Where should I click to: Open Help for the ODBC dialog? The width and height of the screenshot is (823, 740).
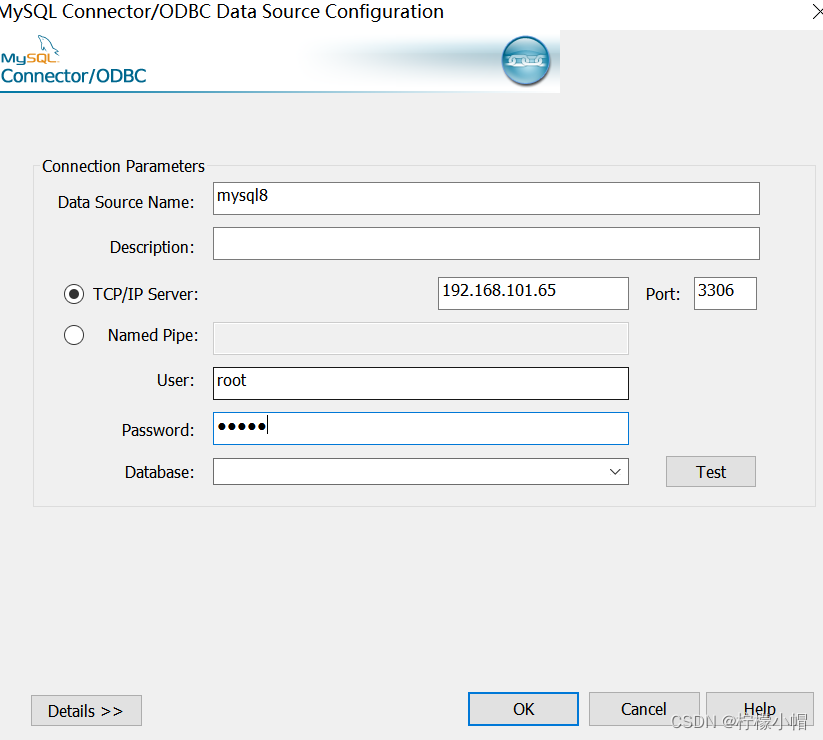(x=759, y=709)
